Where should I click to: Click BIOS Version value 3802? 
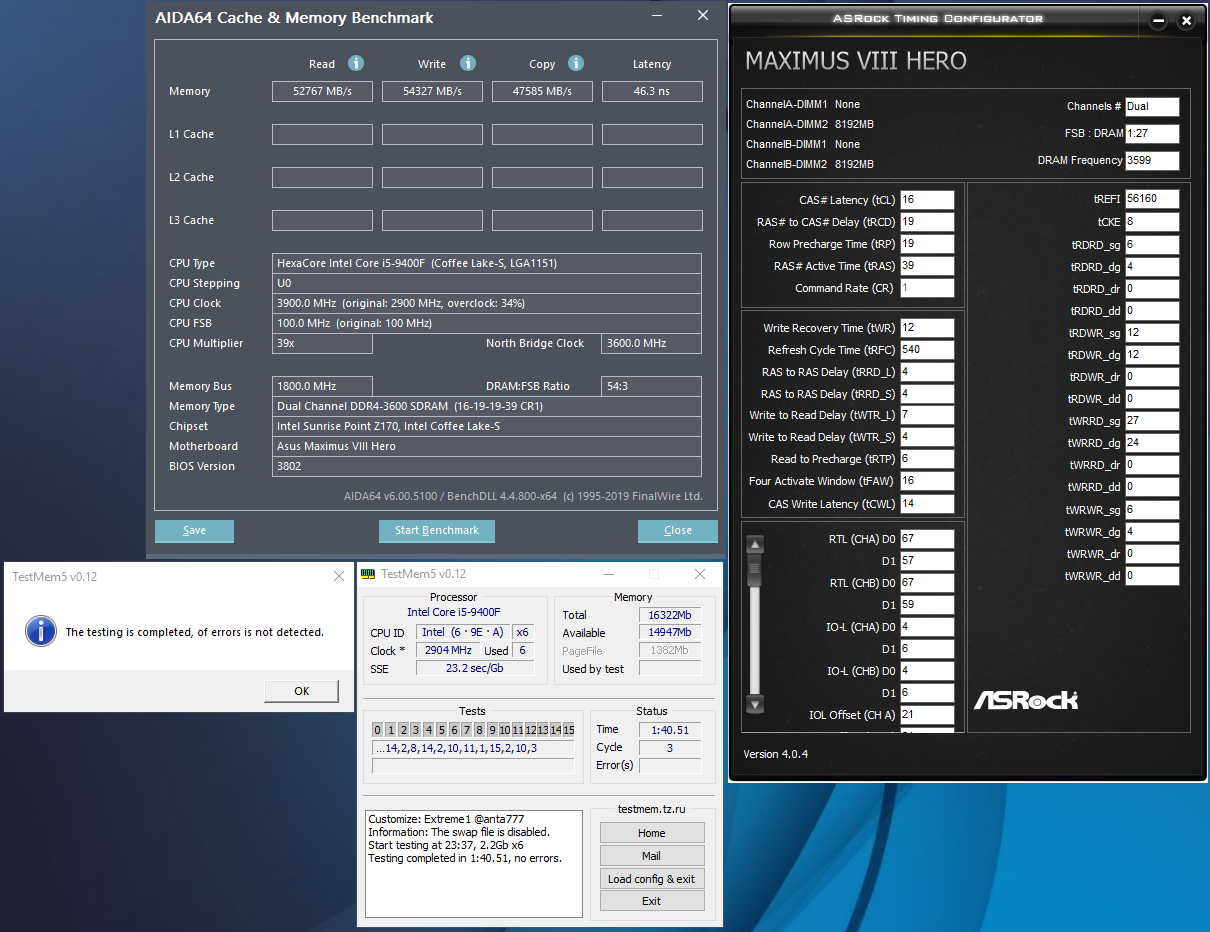tap(487, 466)
